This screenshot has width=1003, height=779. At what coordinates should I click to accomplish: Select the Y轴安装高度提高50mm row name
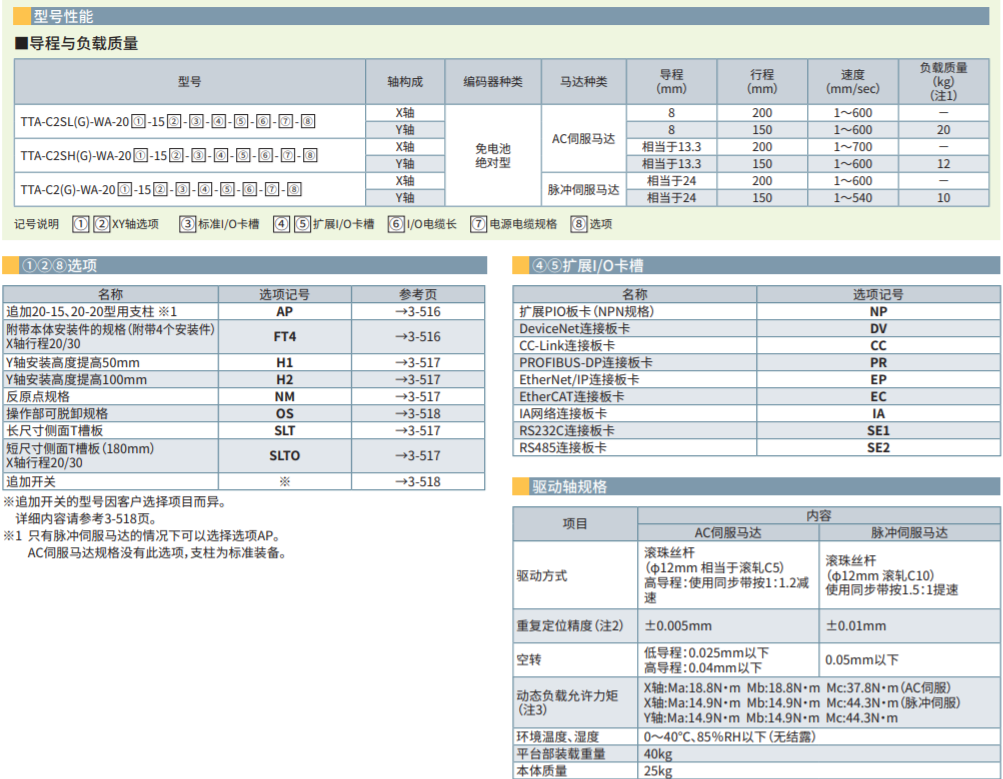72,363
